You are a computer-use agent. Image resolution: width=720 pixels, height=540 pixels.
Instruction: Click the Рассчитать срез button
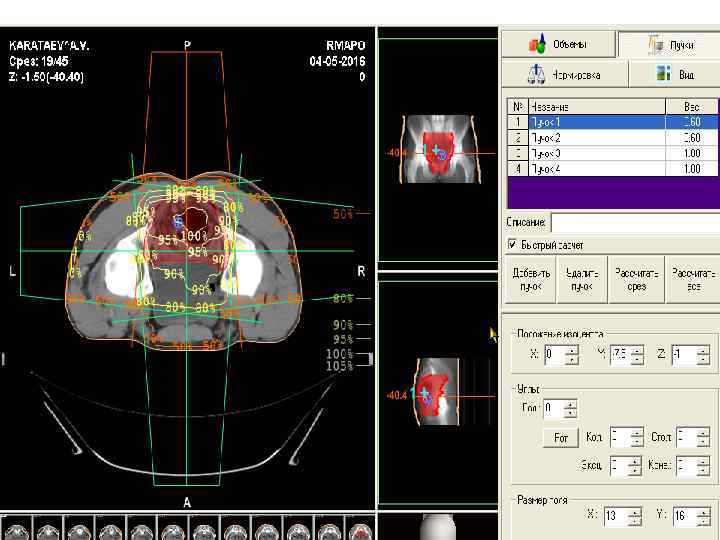(x=636, y=280)
